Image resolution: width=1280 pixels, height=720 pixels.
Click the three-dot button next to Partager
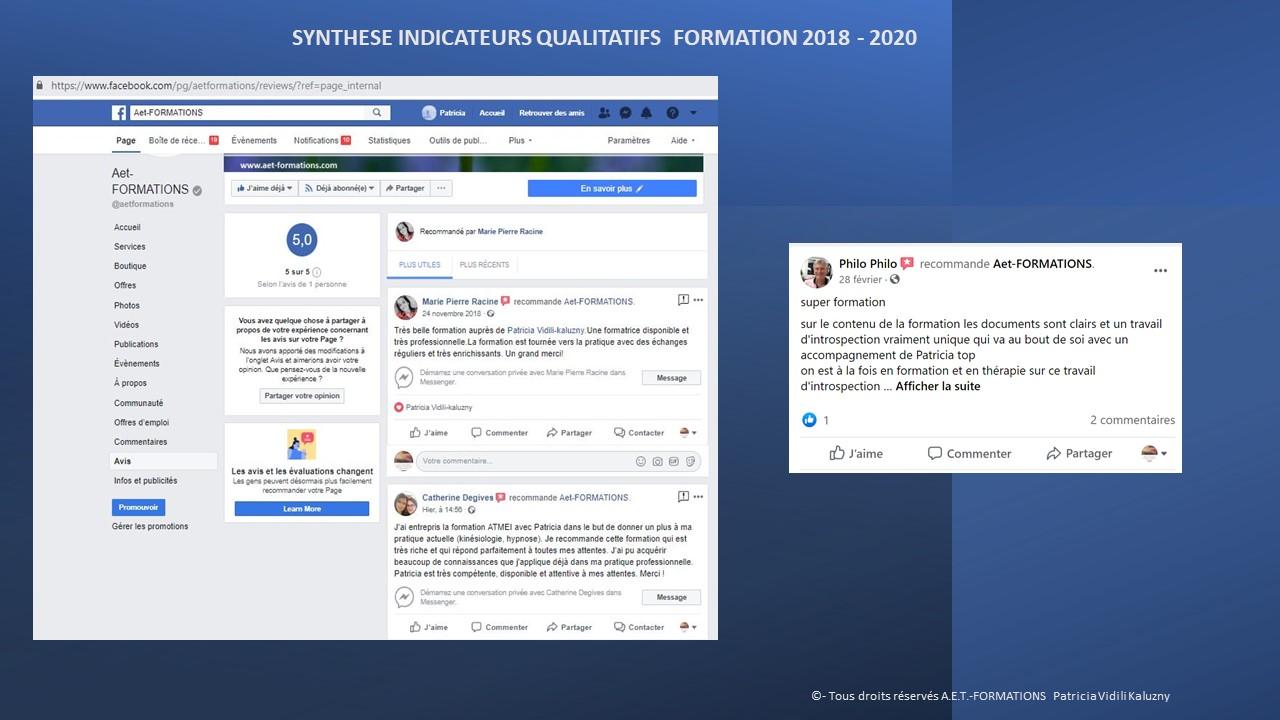pyautogui.click(x=442, y=188)
